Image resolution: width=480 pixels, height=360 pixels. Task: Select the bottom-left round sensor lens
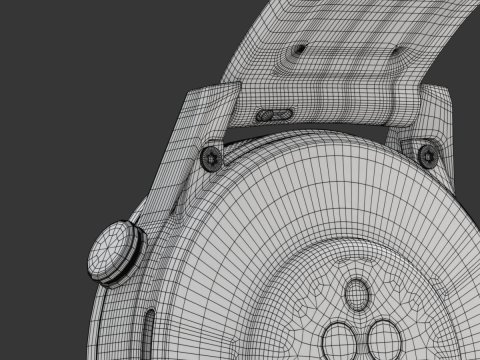(340, 342)
